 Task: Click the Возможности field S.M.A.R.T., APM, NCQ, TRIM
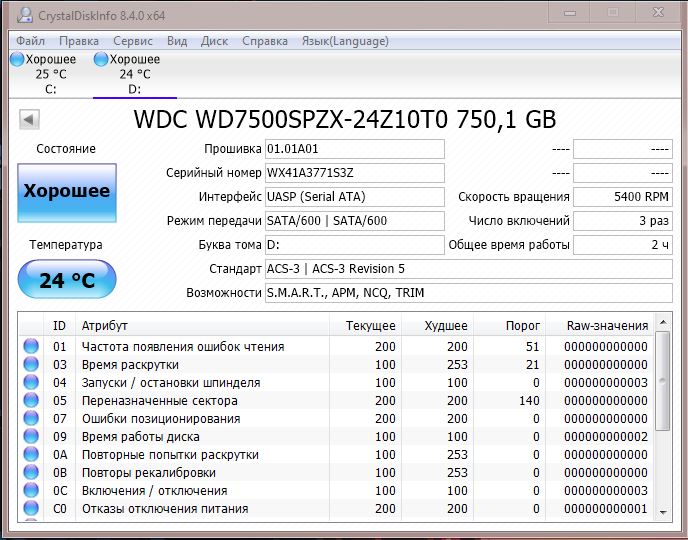(469, 293)
